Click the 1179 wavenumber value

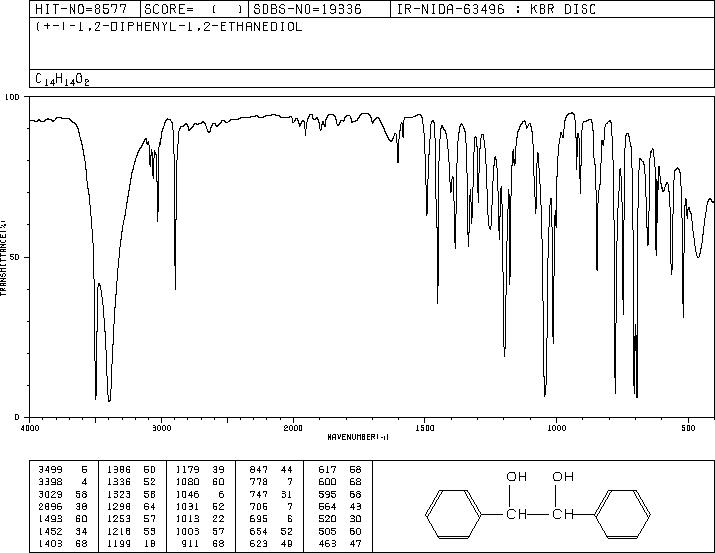tap(187, 470)
